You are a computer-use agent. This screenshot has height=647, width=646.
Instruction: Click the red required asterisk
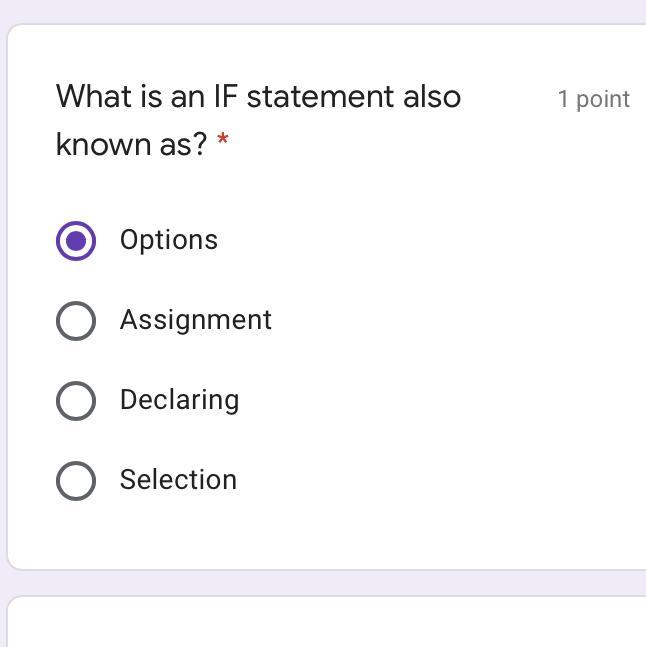[x=222, y=141]
